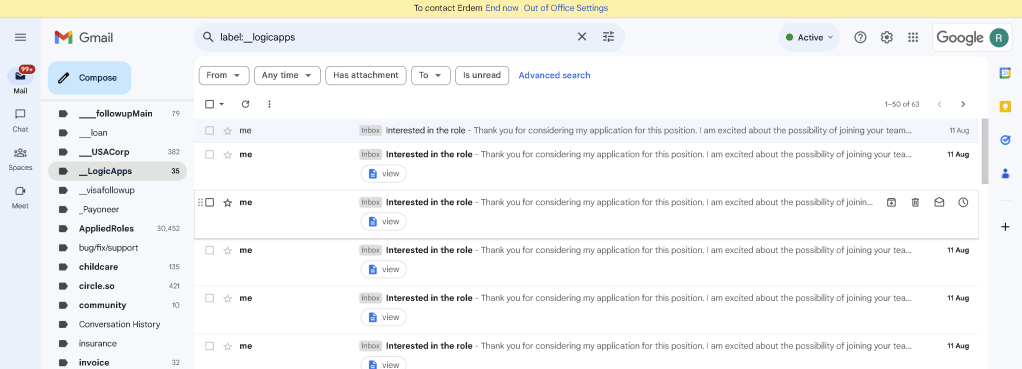1022x369 pixels.
Task: Open the Active status dropdown
Action: click(x=810, y=37)
